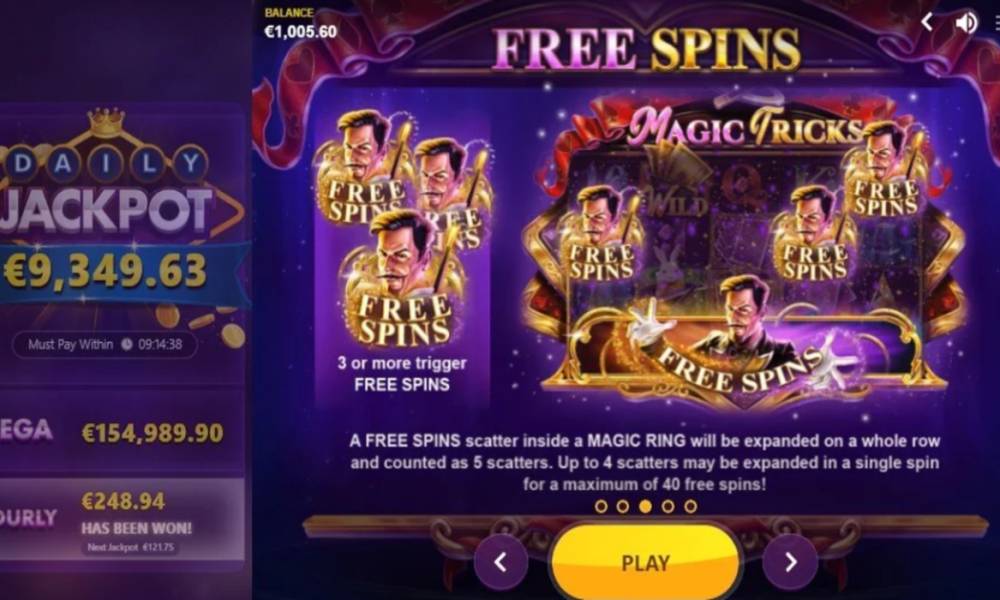Image resolution: width=1000 pixels, height=600 pixels.
Task: Select the fifth page indicator dot
Action: click(x=690, y=506)
